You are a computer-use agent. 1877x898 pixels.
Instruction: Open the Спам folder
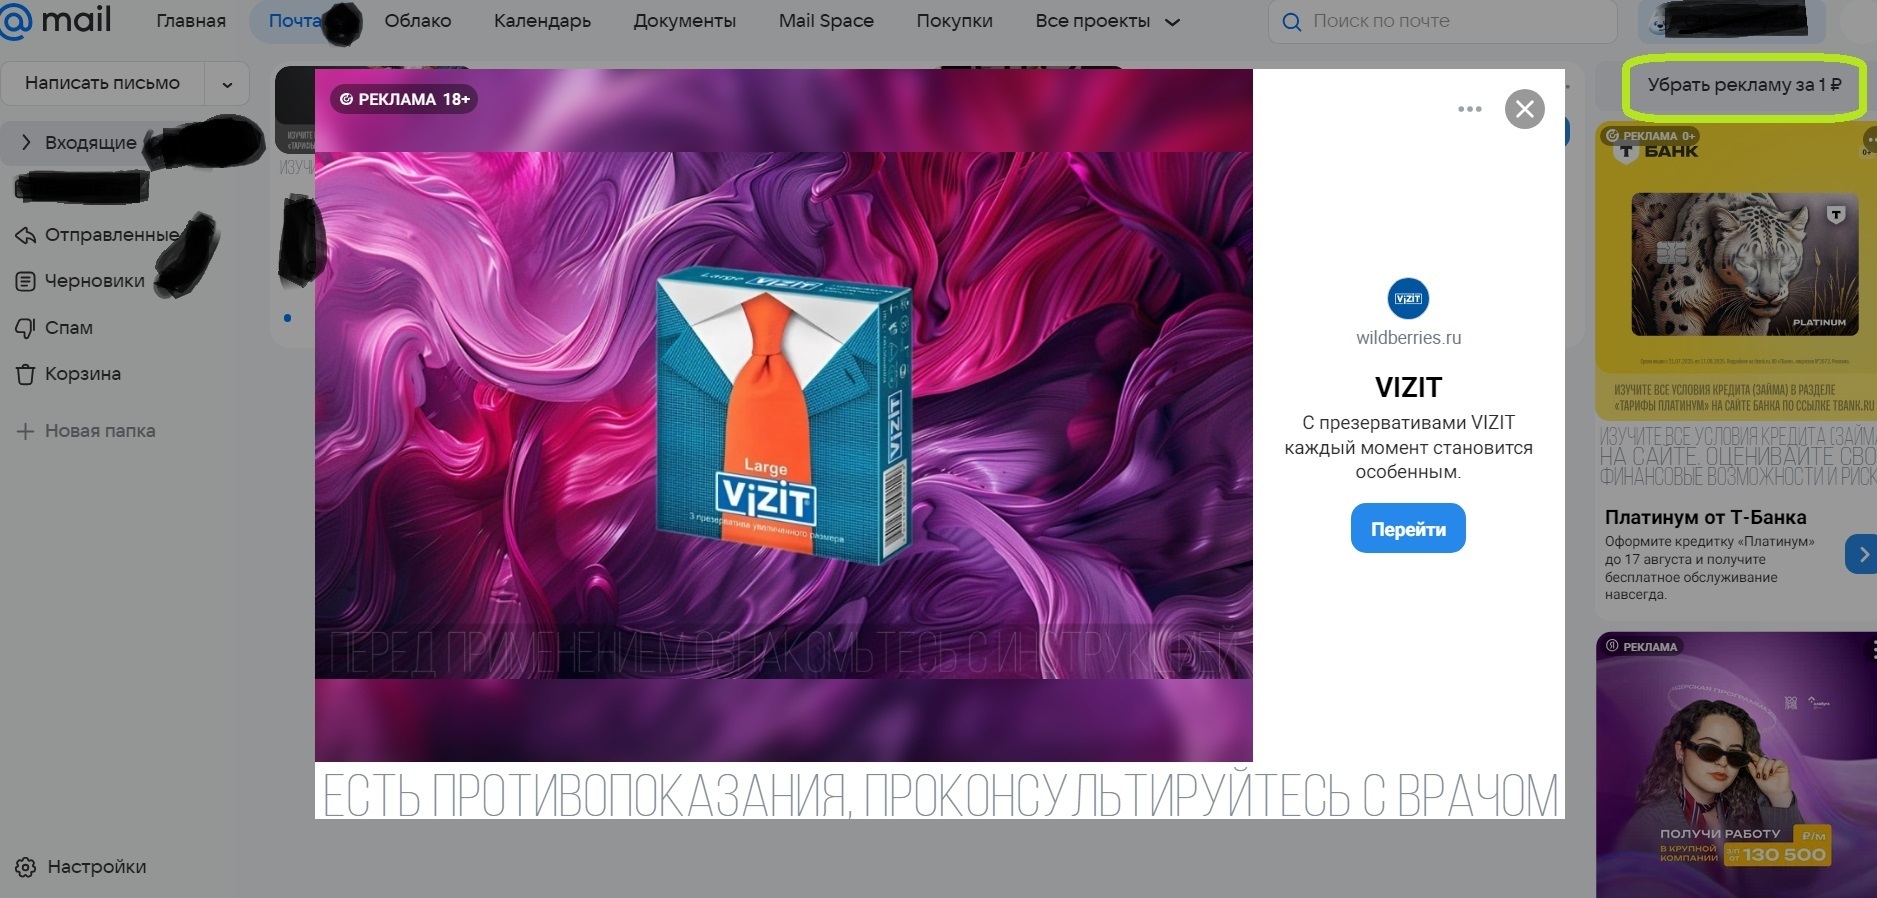(x=69, y=327)
